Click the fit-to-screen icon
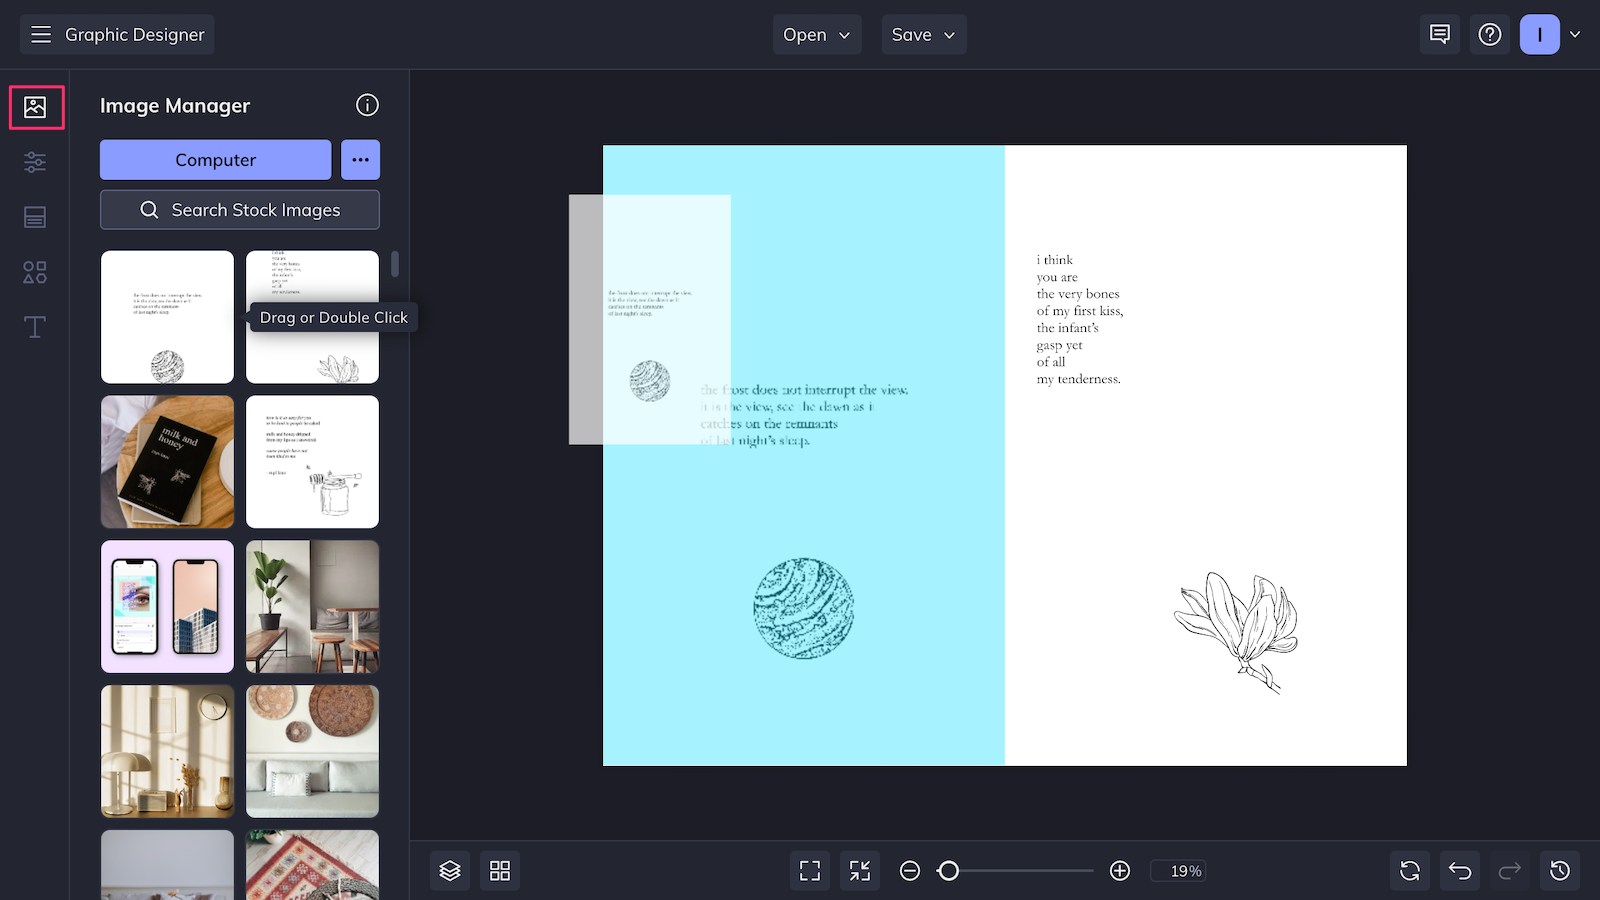1600x900 pixels. 809,870
